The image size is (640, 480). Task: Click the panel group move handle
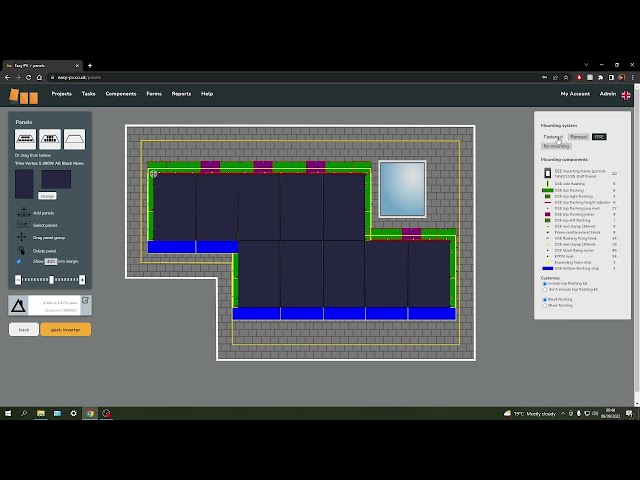click(153, 174)
